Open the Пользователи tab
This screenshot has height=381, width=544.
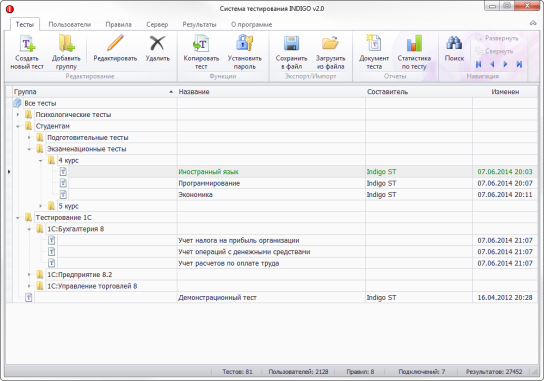pos(69,24)
